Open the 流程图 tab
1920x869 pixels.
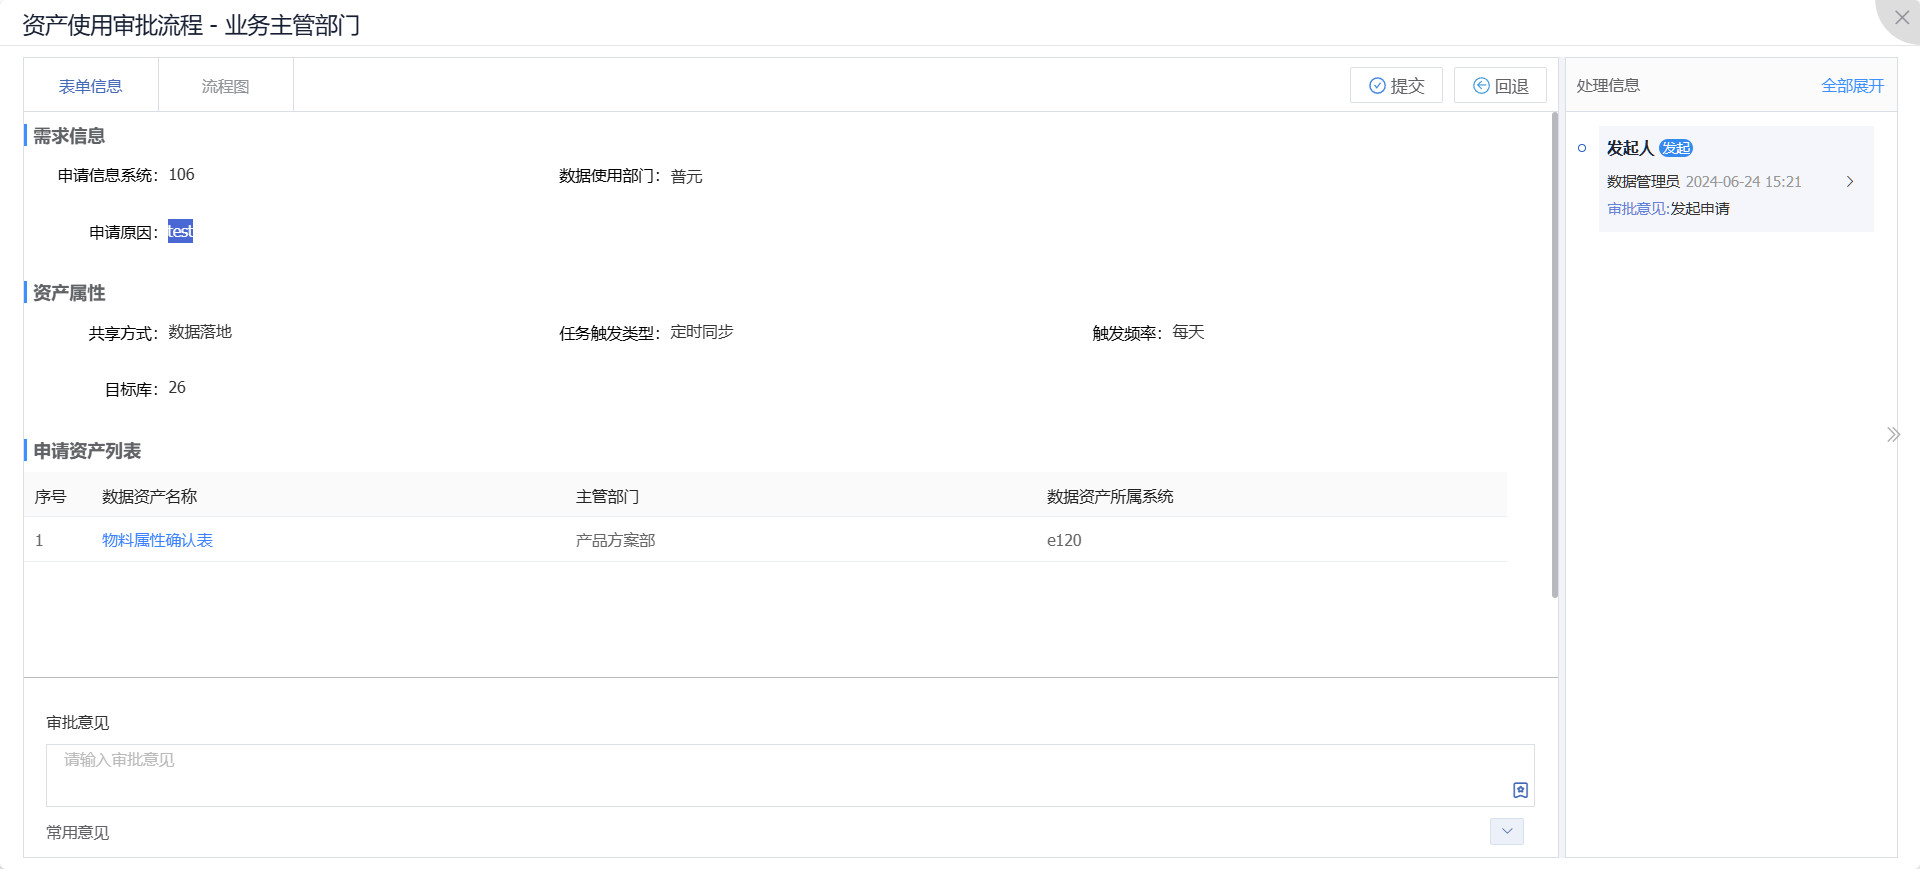225,86
